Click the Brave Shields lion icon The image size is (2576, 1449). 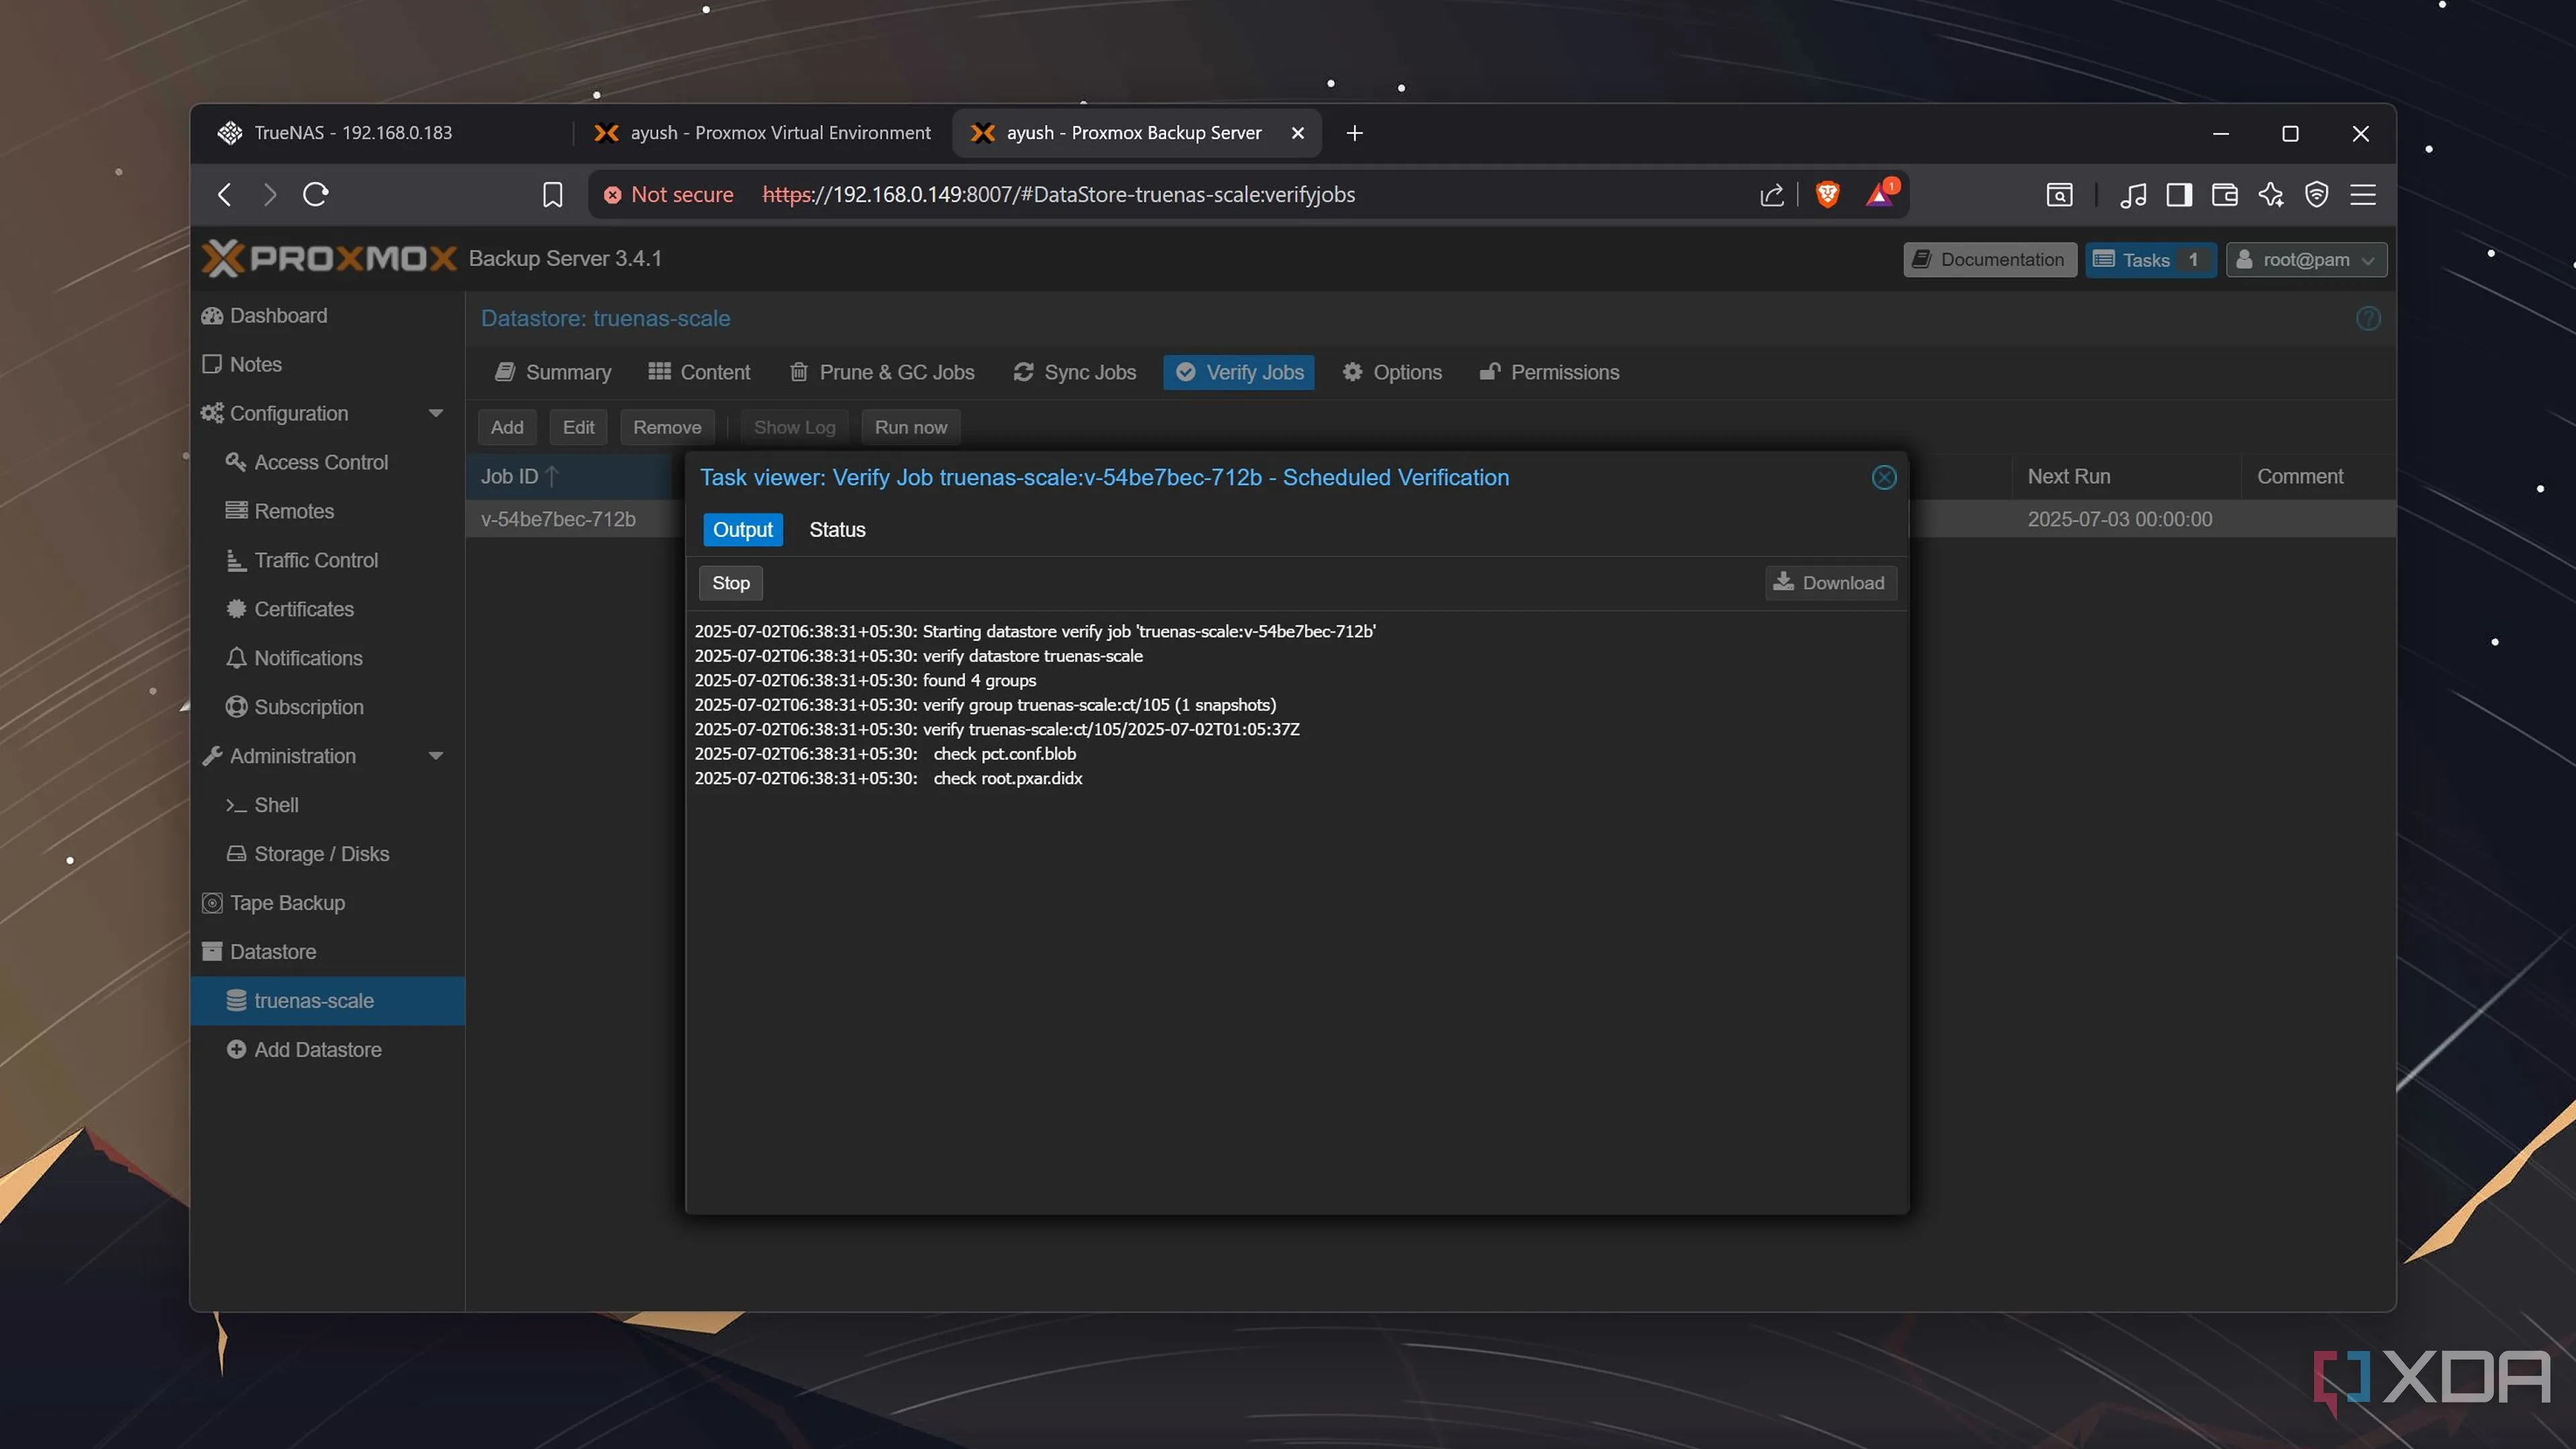(x=1827, y=194)
